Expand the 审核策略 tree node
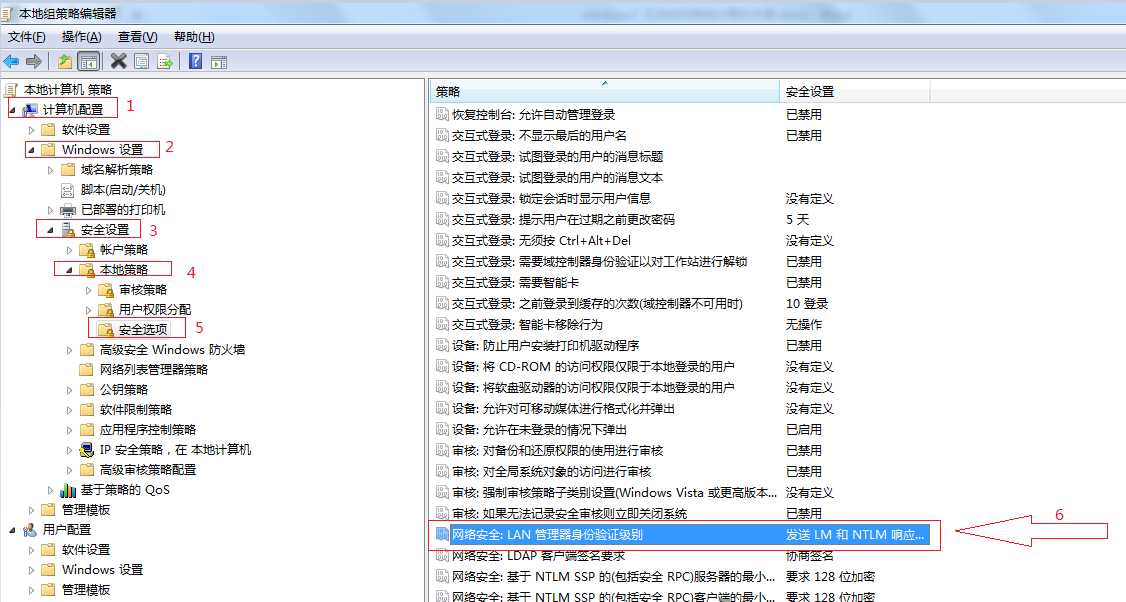 point(88,290)
